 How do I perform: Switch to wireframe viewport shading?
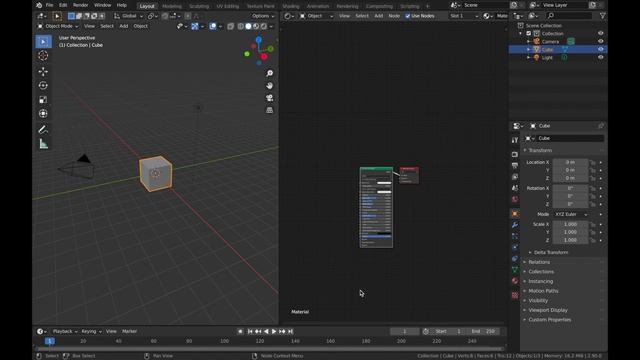pyautogui.click(x=240, y=26)
